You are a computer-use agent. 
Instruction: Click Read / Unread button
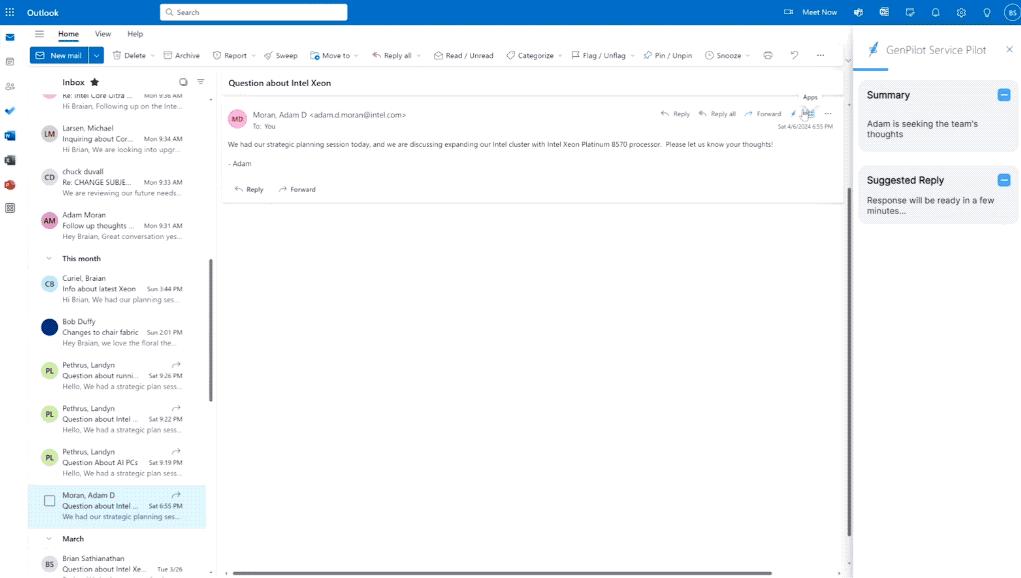tap(464, 55)
